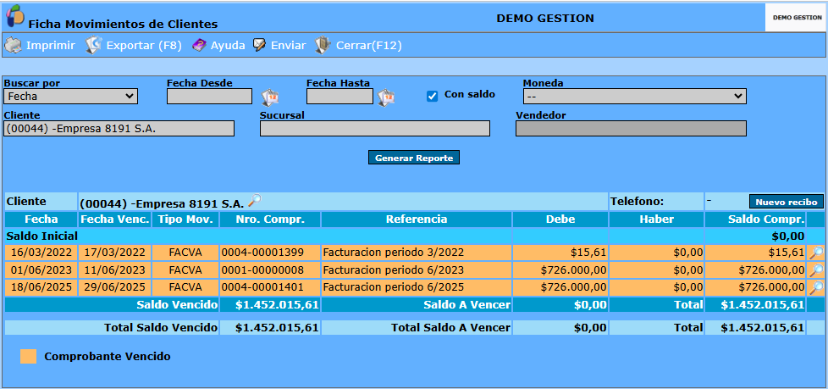
Task: Click the Saldo Inicial row label
Action: (42, 236)
